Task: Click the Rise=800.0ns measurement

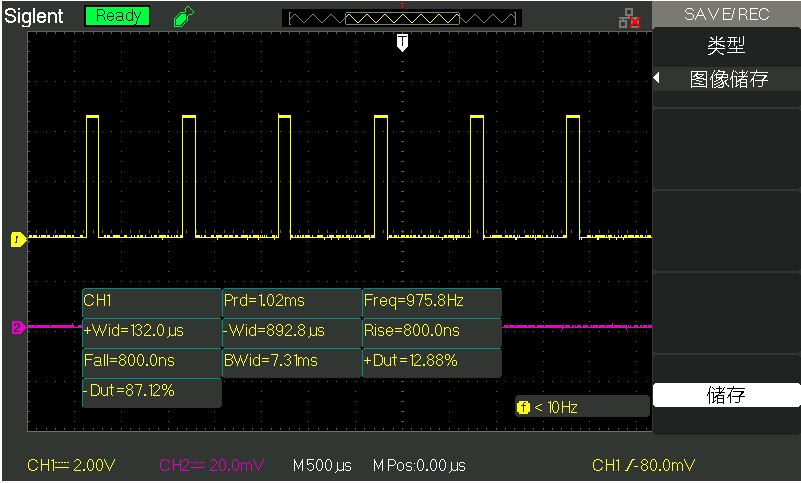Action: point(432,333)
